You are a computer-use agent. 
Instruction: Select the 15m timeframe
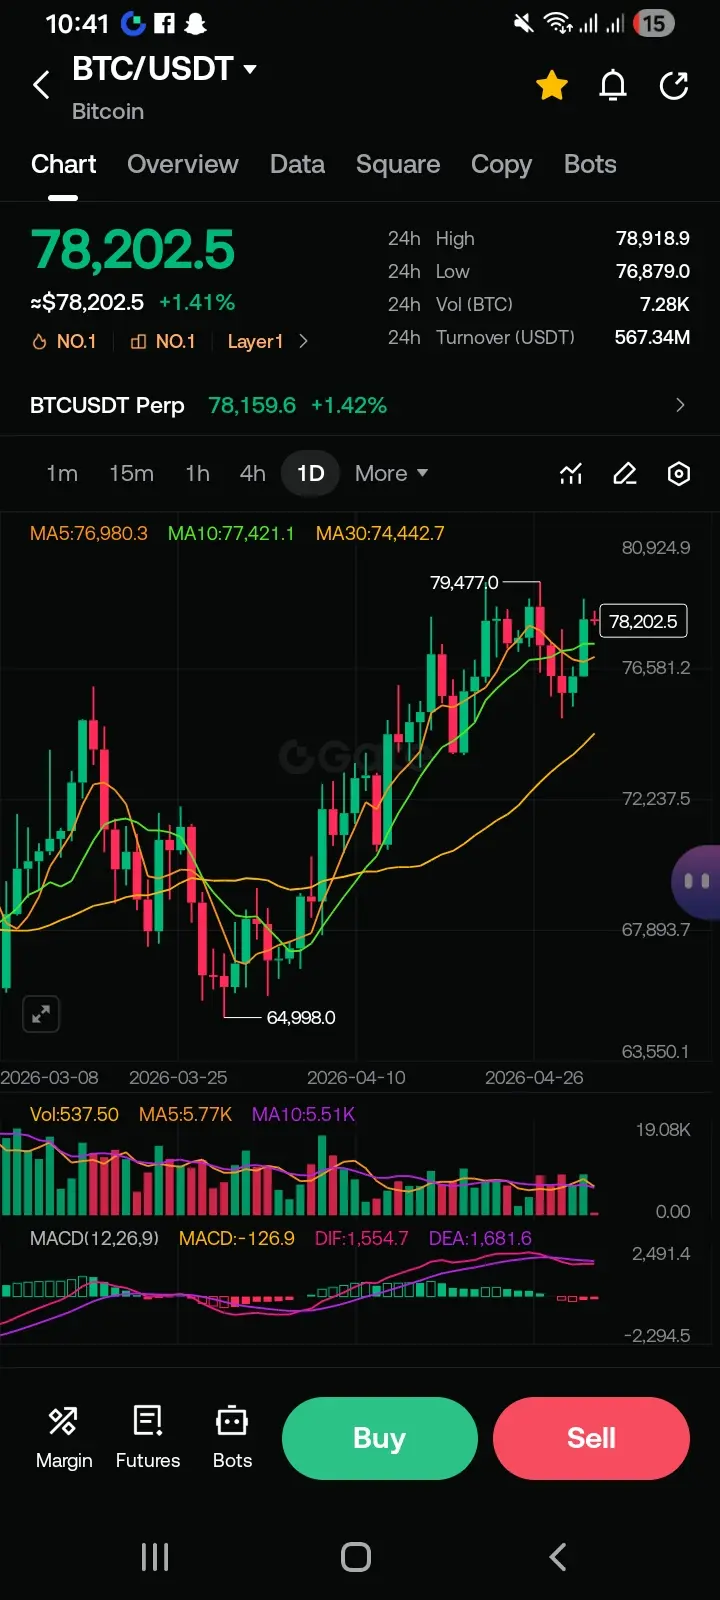131,473
